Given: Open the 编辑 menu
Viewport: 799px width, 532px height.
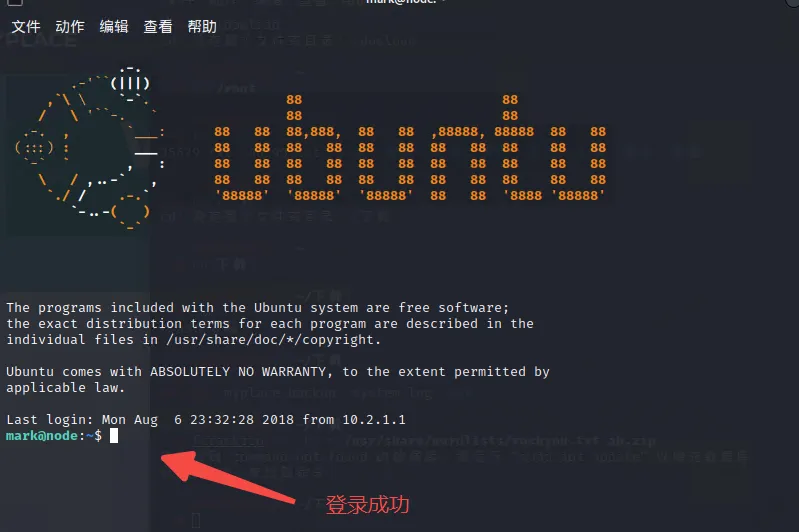Looking at the screenshot, I should click(x=114, y=26).
